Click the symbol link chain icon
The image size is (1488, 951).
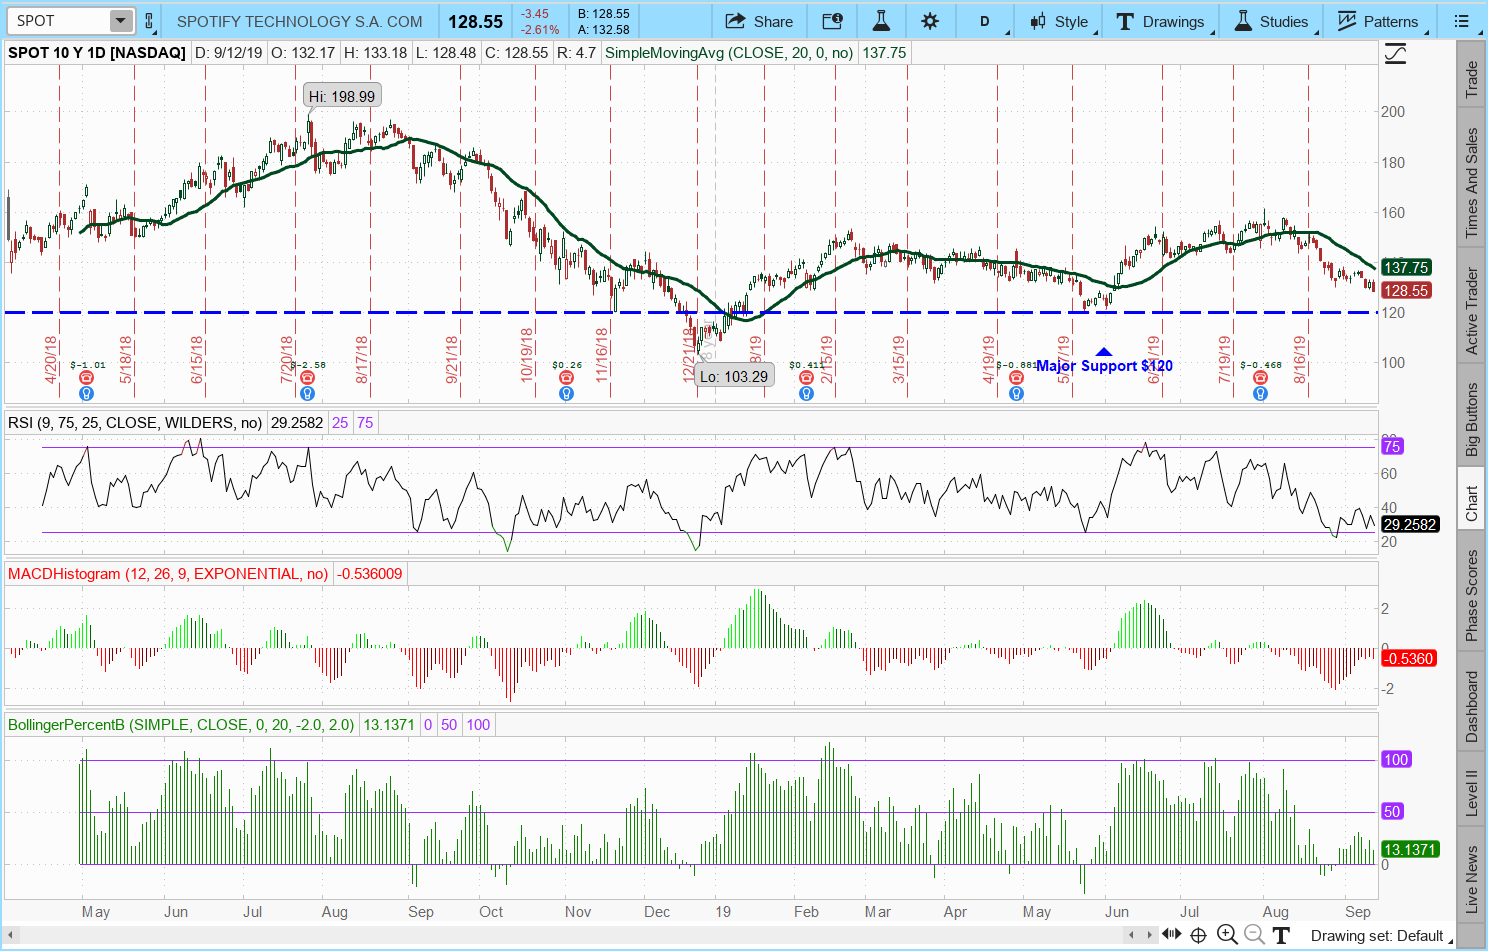tap(149, 21)
